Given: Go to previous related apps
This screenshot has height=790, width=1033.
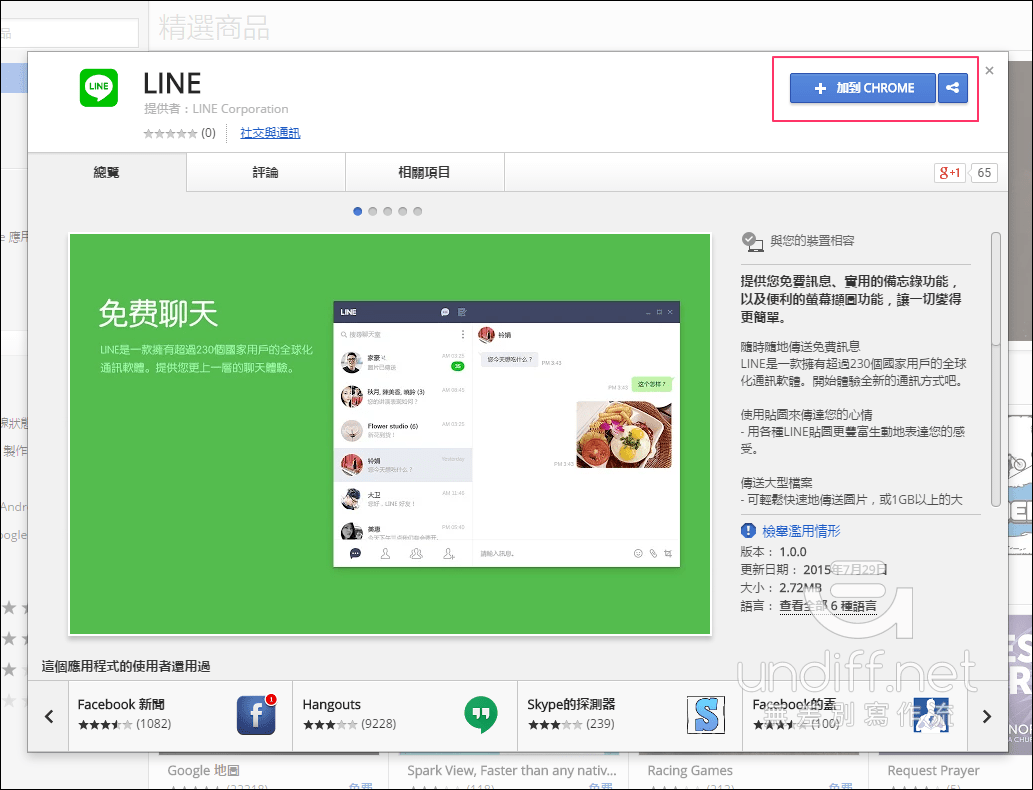Looking at the screenshot, I should (49, 716).
